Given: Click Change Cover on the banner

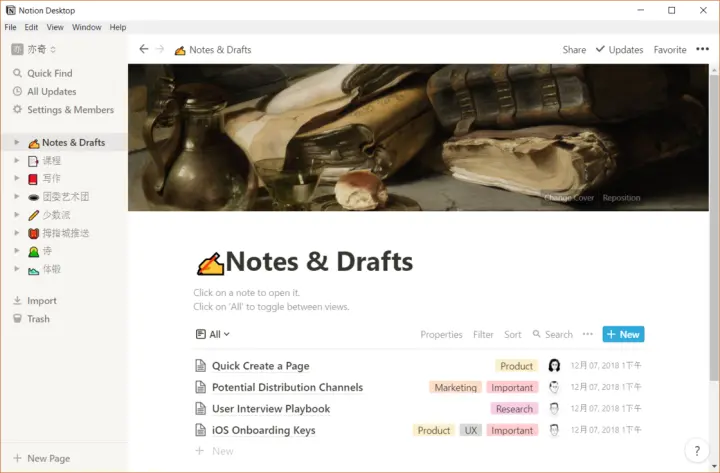Looking at the screenshot, I should click(569, 197).
